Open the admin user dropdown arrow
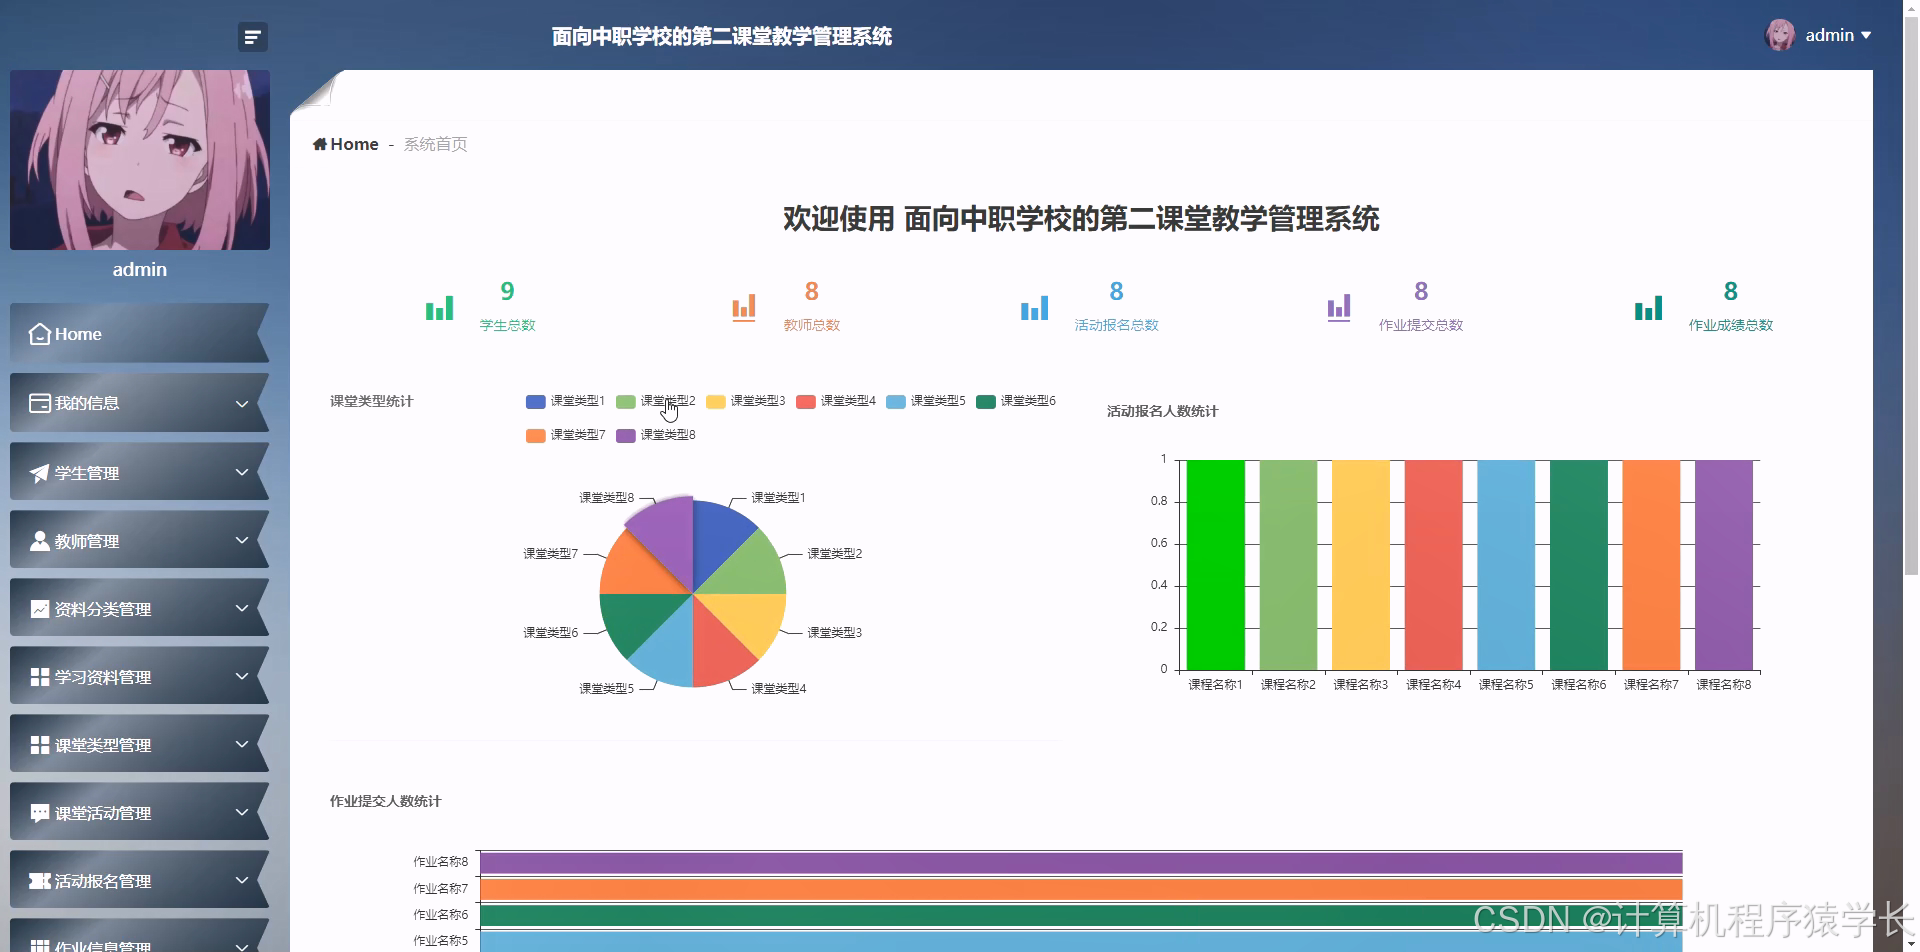Screen dimensions: 1920x952 (1866, 35)
